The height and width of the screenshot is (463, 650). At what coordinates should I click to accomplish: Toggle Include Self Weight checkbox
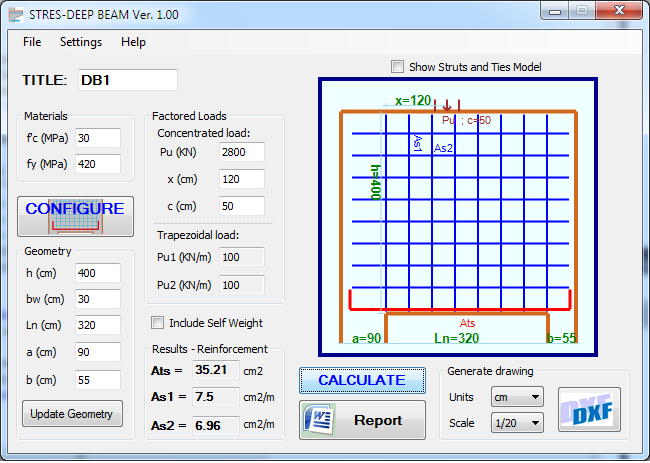tap(158, 323)
